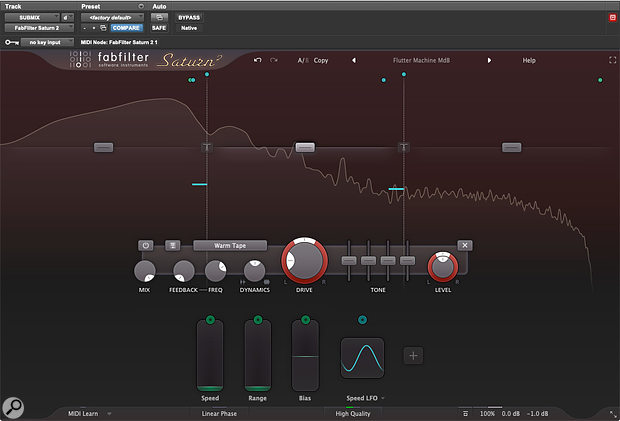620x421 pixels.
Task: Switch the A/B state
Action: (x=303, y=60)
